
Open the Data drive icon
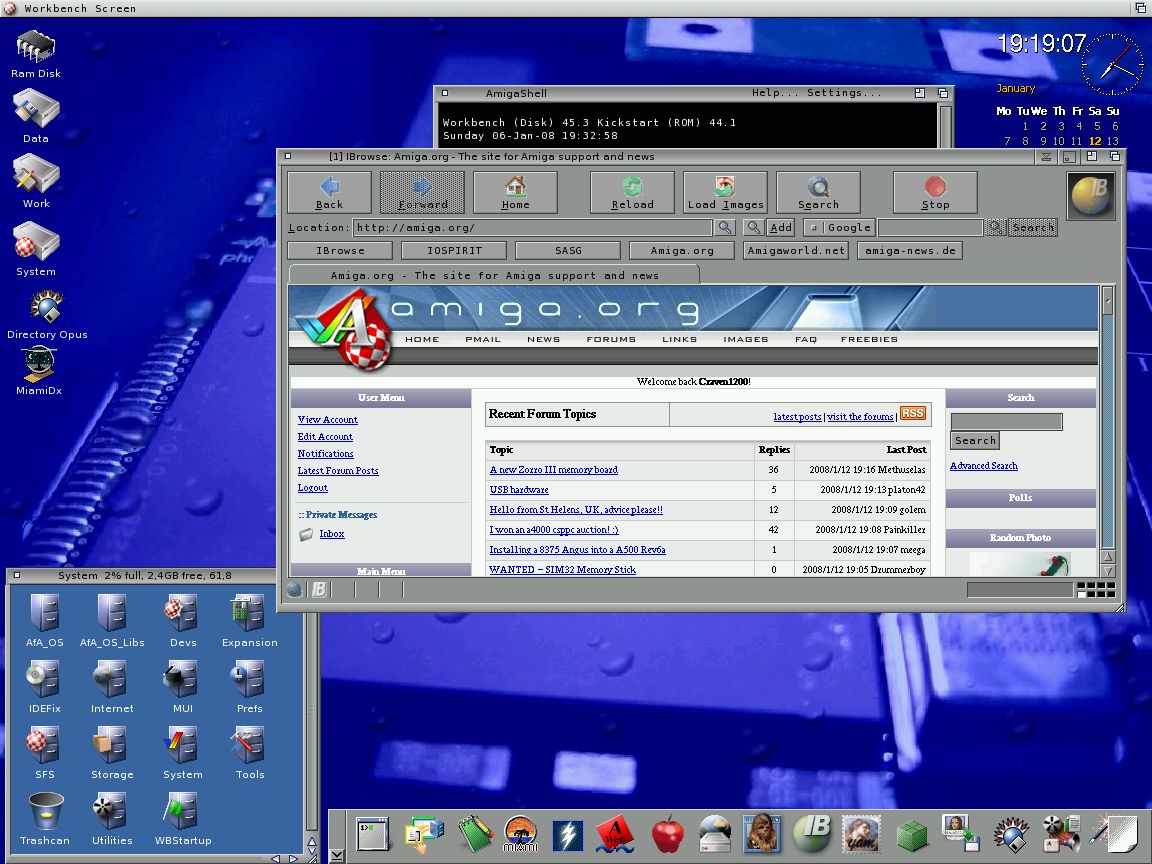[x=35, y=116]
